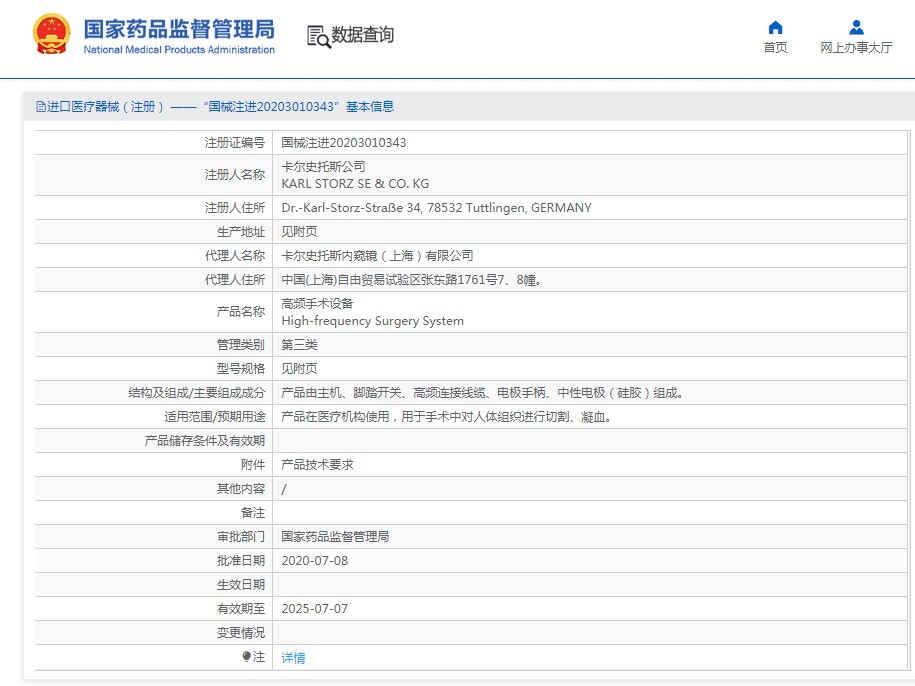Click the 有效期至 label
The height and width of the screenshot is (686, 915).
(240, 609)
